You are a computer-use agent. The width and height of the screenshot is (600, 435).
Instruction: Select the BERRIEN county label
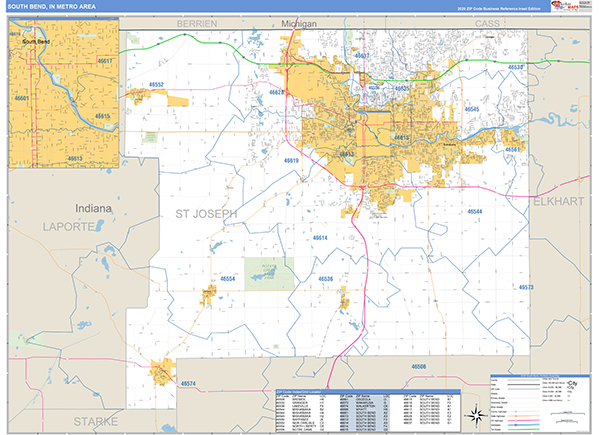[x=196, y=22]
